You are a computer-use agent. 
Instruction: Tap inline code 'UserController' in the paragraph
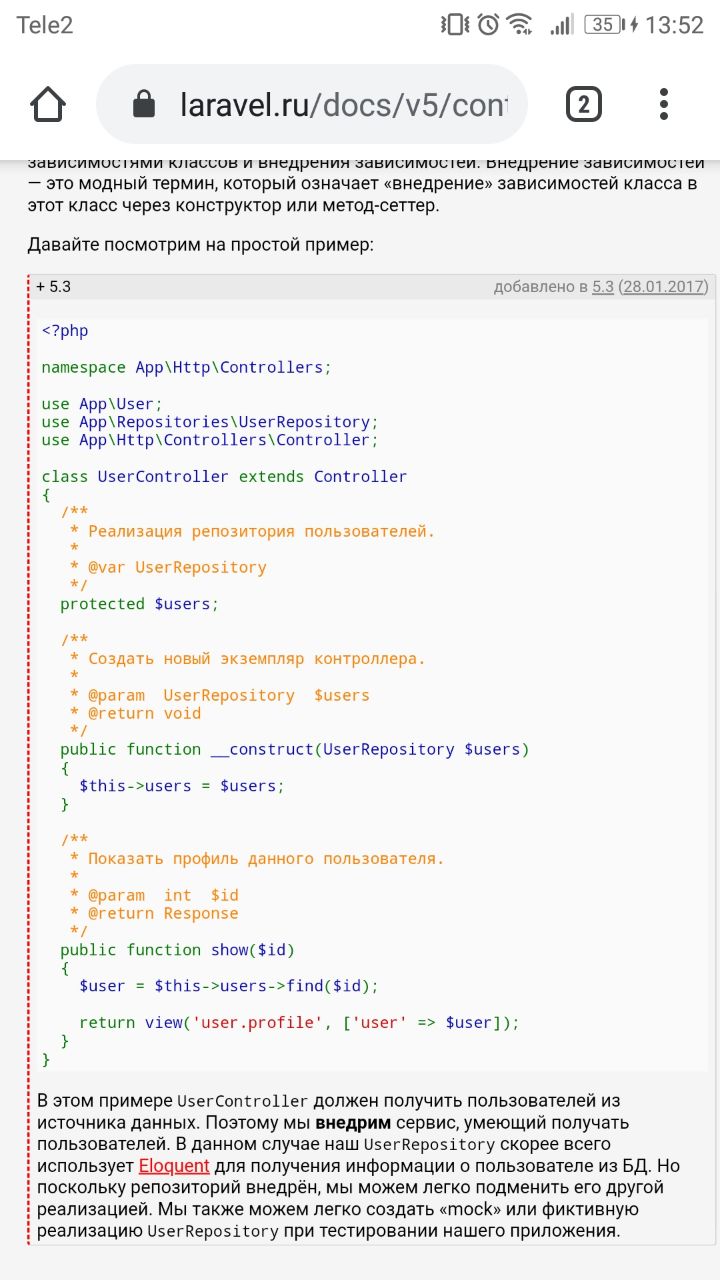243,1102
